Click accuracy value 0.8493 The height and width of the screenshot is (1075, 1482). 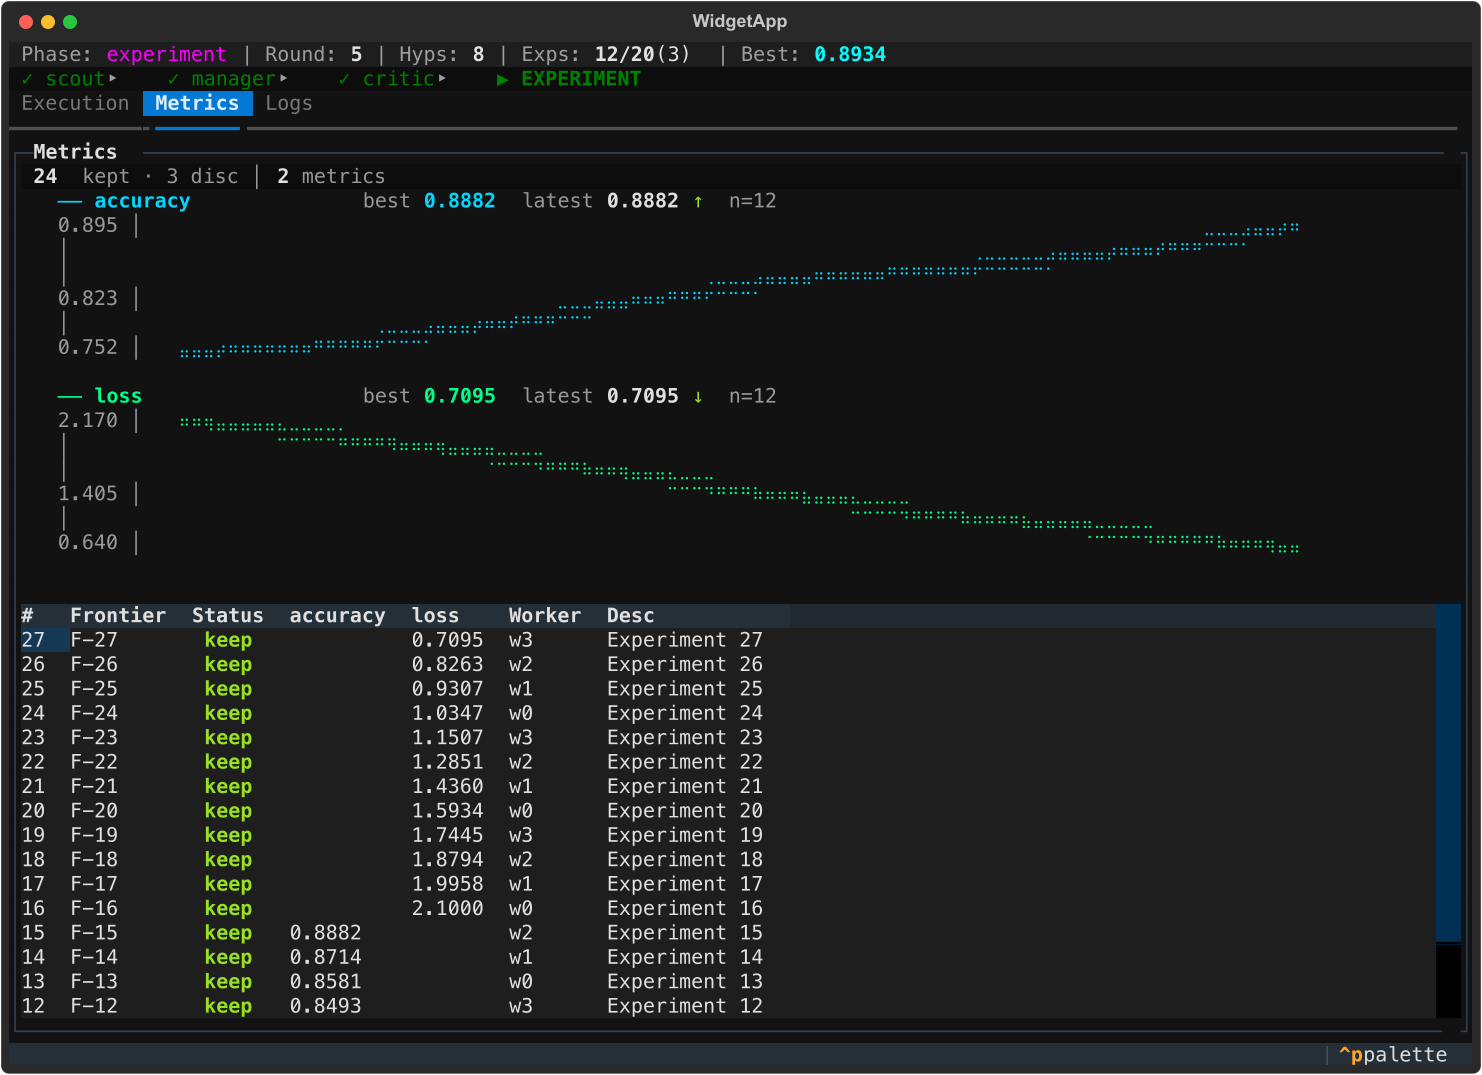pos(325,1006)
